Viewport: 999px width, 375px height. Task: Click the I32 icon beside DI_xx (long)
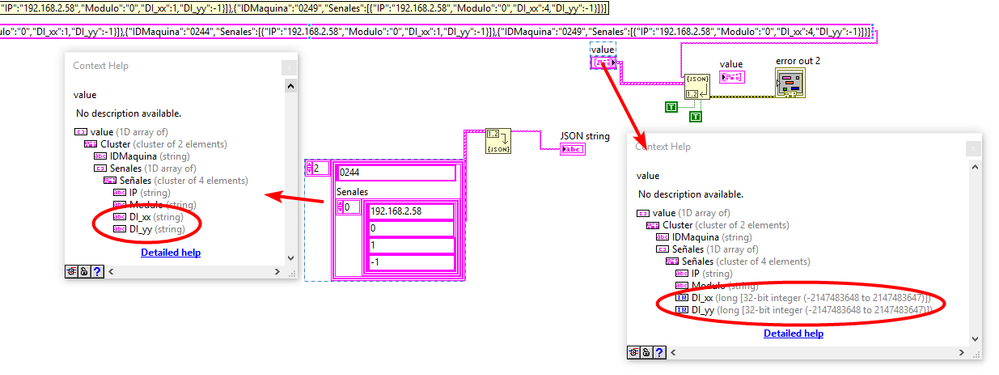[x=681, y=298]
